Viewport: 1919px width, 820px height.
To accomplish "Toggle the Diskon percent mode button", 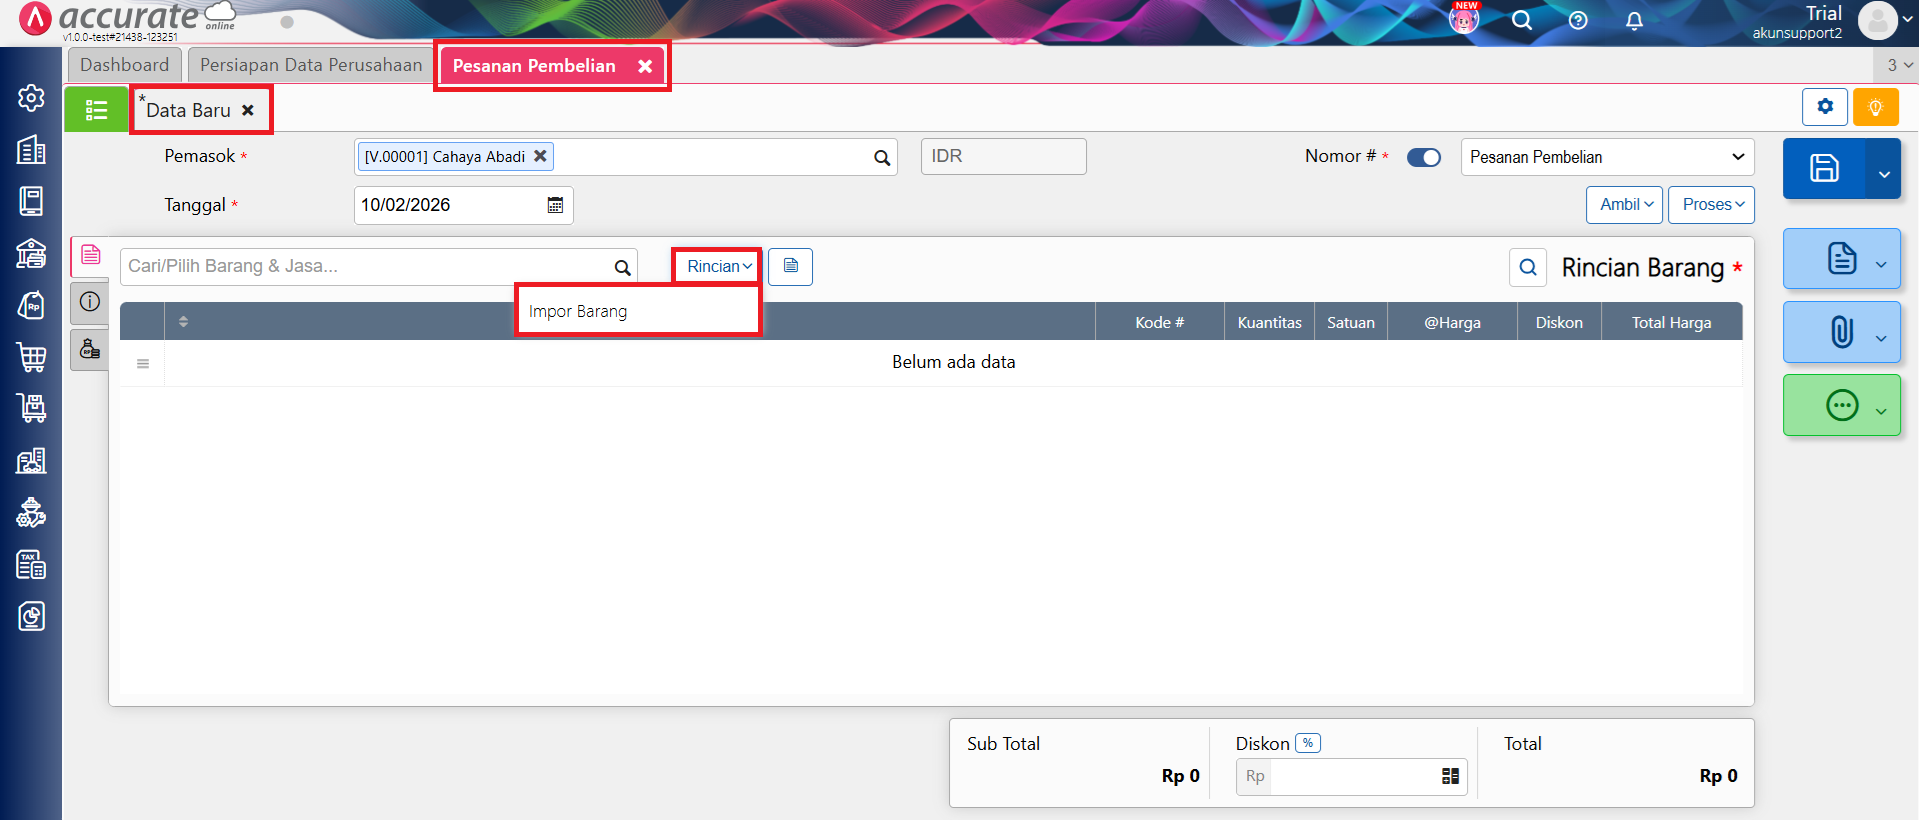I will point(1307,743).
